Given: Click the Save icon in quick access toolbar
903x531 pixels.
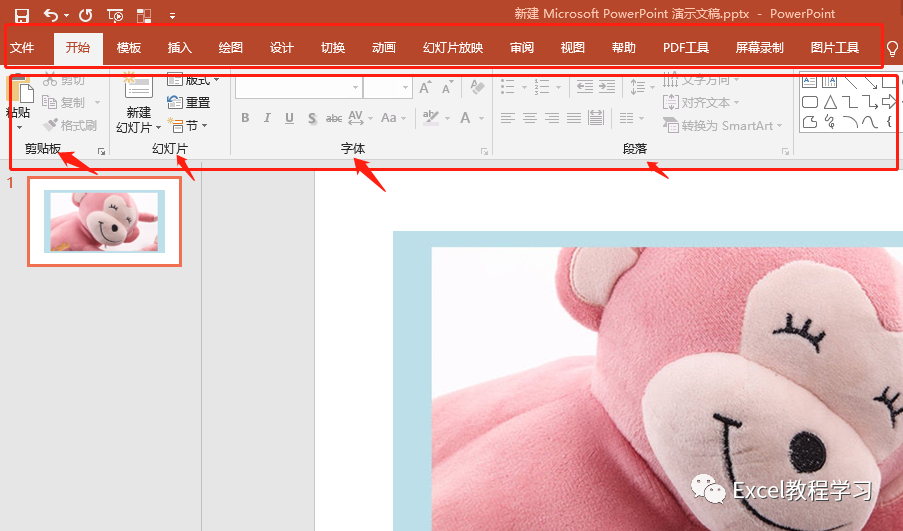Looking at the screenshot, I should [x=22, y=16].
